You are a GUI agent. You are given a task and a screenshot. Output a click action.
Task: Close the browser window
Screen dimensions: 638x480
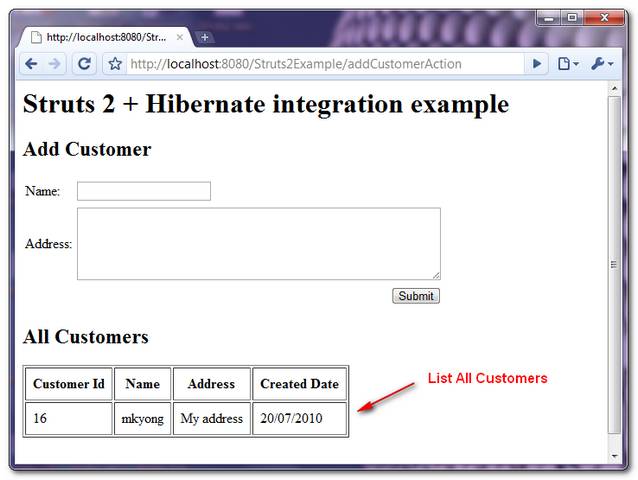pyautogui.click(x=604, y=18)
